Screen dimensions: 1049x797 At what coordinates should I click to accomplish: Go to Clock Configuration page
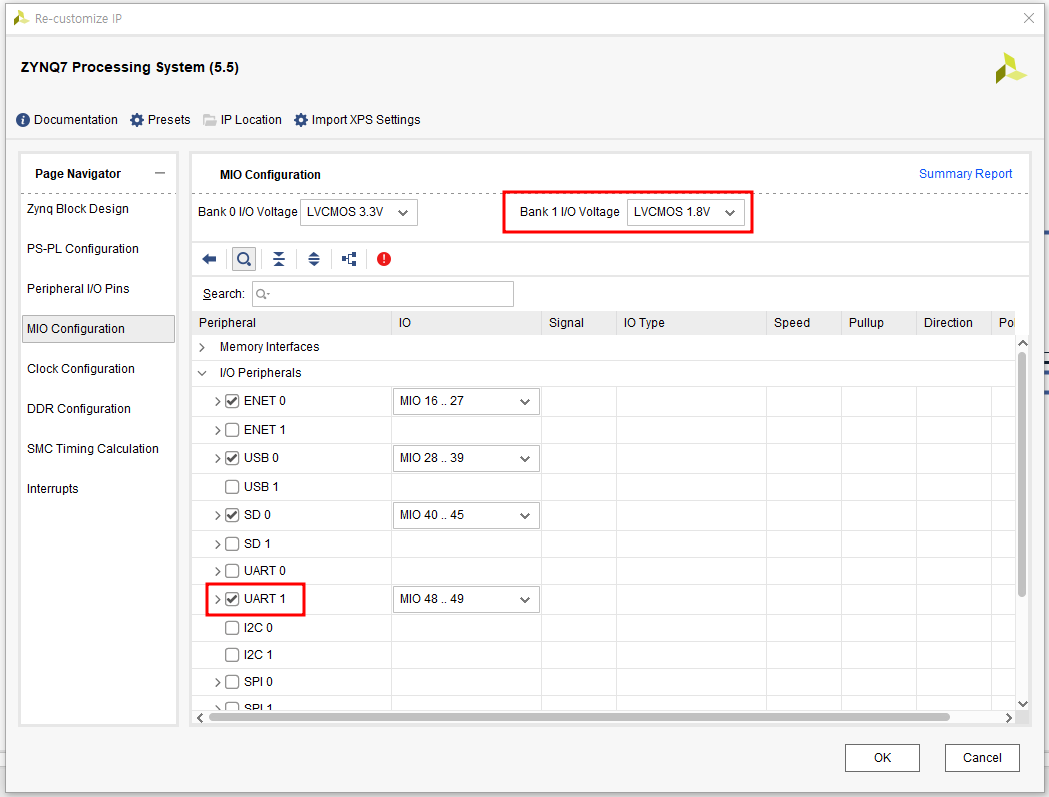tap(81, 369)
